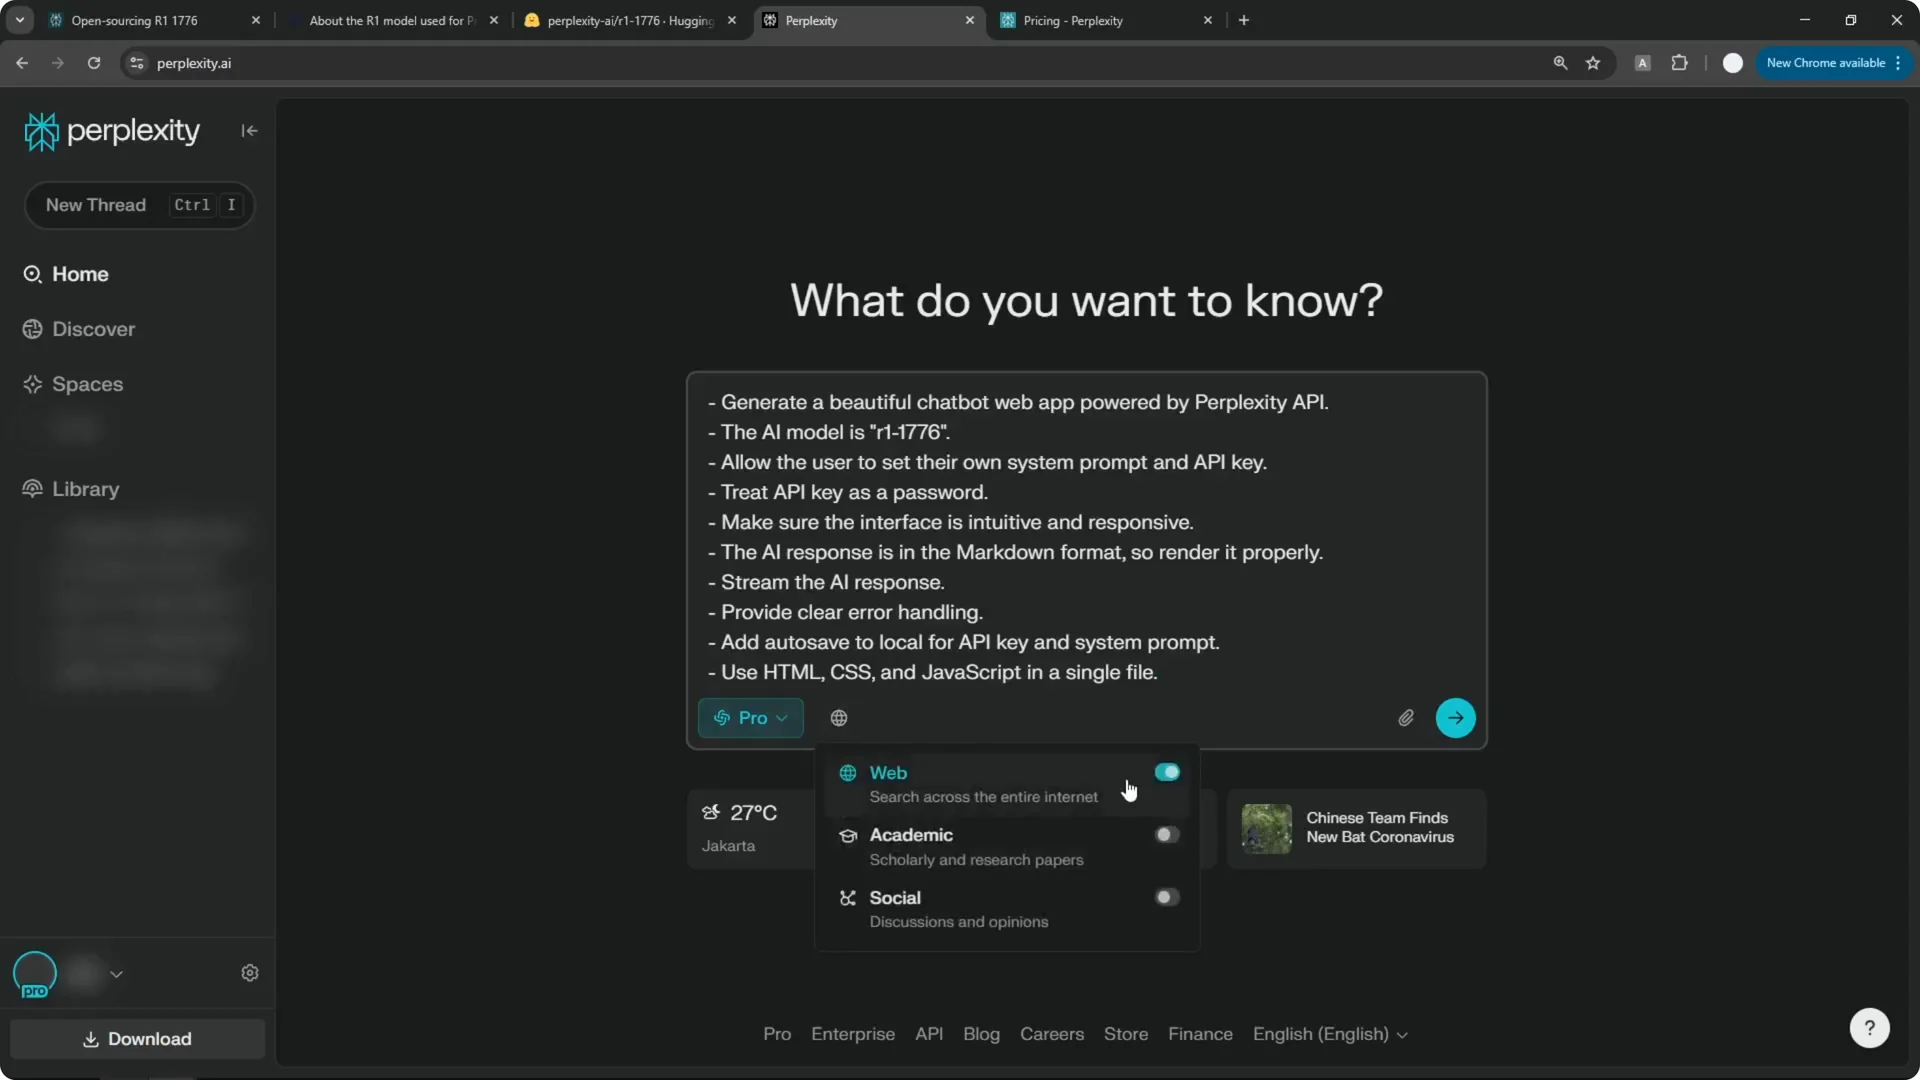This screenshot has height=1080, width=1920.
Task: Open the Pro model dropdown
Action: (x=751, y=718)
